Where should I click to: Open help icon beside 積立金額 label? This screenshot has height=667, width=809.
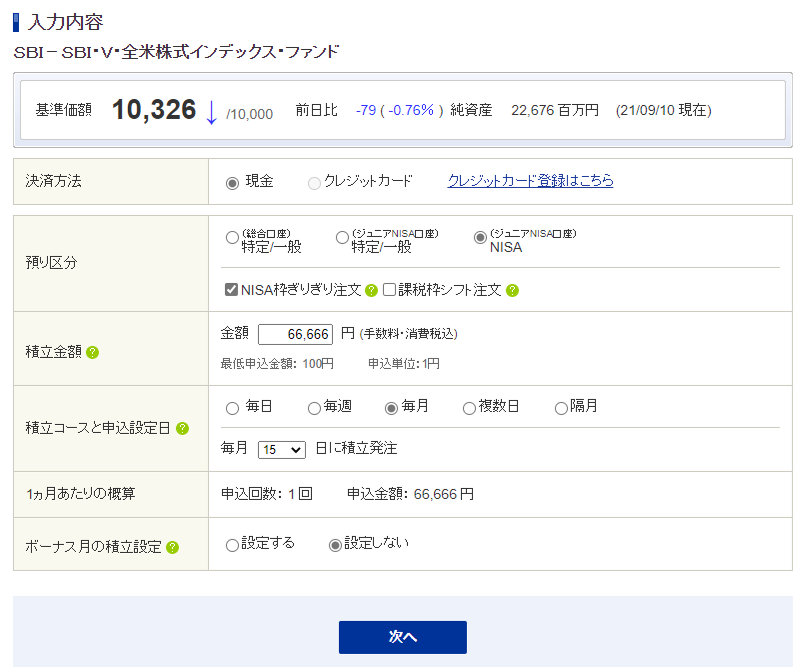click(92, 352)
